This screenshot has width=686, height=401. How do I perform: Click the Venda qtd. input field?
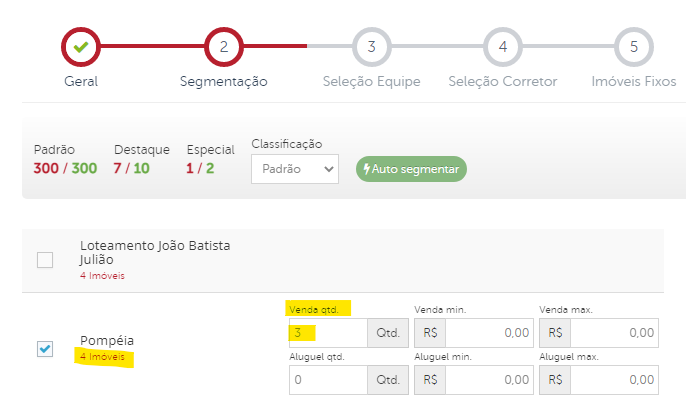click(x=327, y=333)
